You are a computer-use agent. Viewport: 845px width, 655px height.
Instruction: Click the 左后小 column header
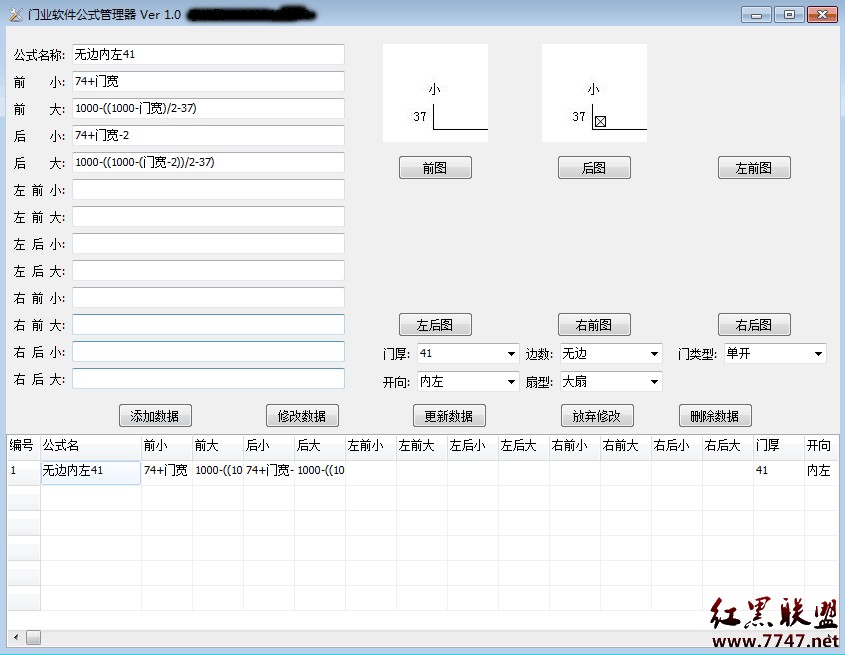click(x=473, y=446)
